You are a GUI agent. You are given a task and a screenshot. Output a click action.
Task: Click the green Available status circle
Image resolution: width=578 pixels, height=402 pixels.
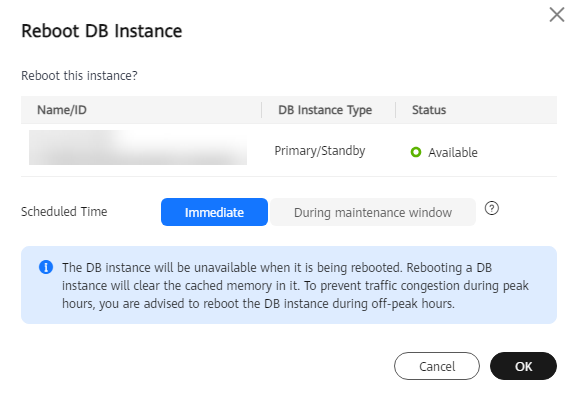(416, 152)
